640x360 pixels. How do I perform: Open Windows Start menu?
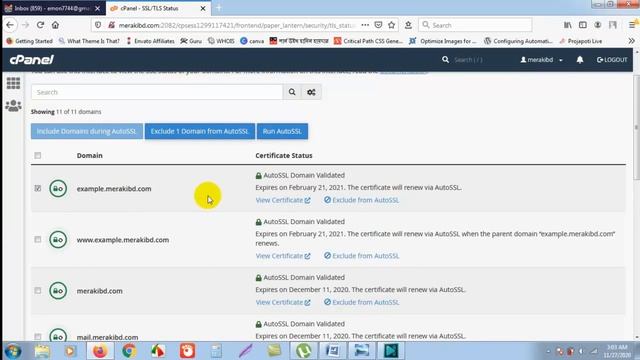tap(13, 351)
